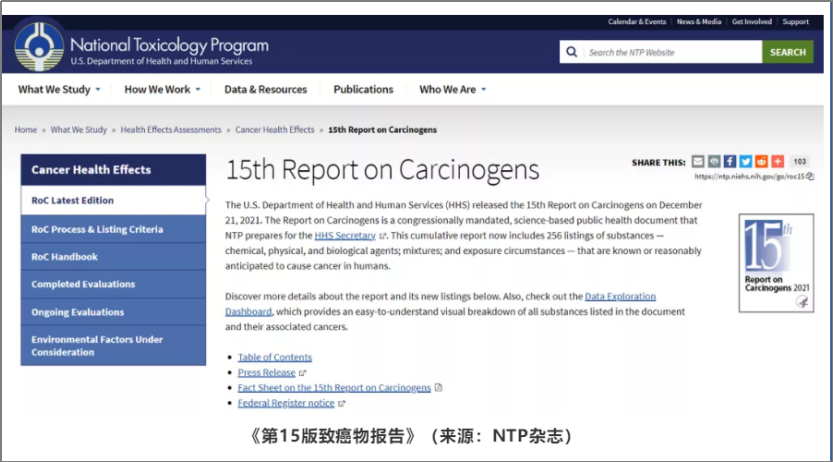Share the report on Facebook
Screen dimensions: 833x462
point(730,161)
